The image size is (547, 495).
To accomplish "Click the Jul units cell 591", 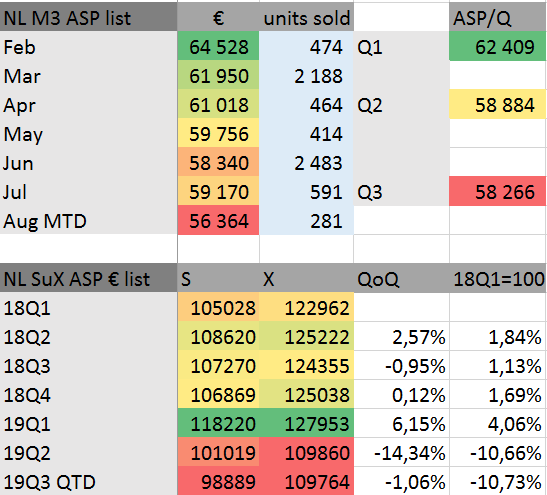I will coord(306,191).
